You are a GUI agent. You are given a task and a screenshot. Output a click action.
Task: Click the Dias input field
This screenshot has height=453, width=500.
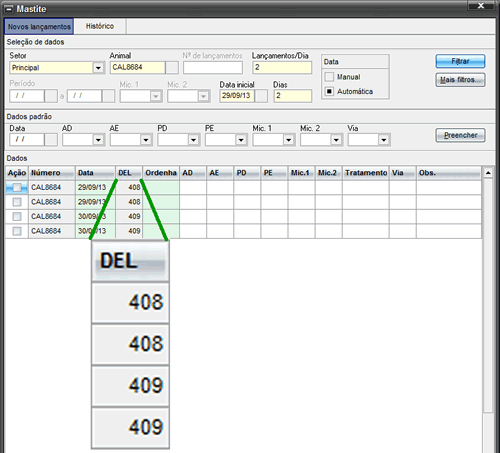(293, 96)
